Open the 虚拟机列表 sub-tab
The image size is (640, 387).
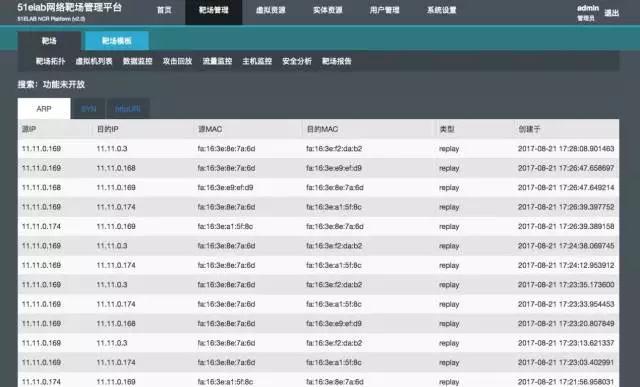click(94, 61)
